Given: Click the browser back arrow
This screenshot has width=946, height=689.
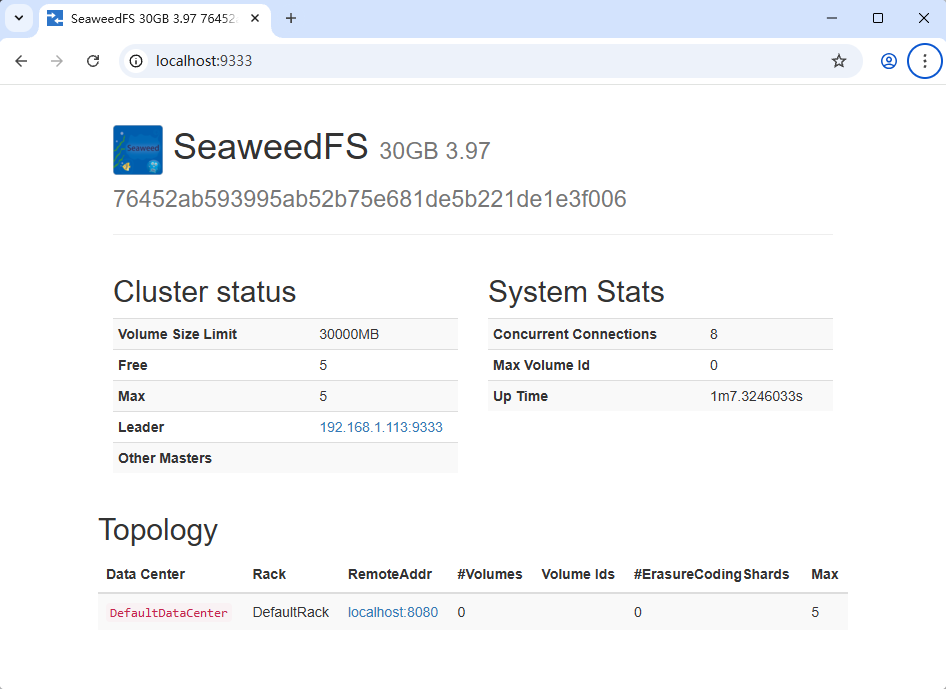Looking at the screenshot, I should click(21, 61).
